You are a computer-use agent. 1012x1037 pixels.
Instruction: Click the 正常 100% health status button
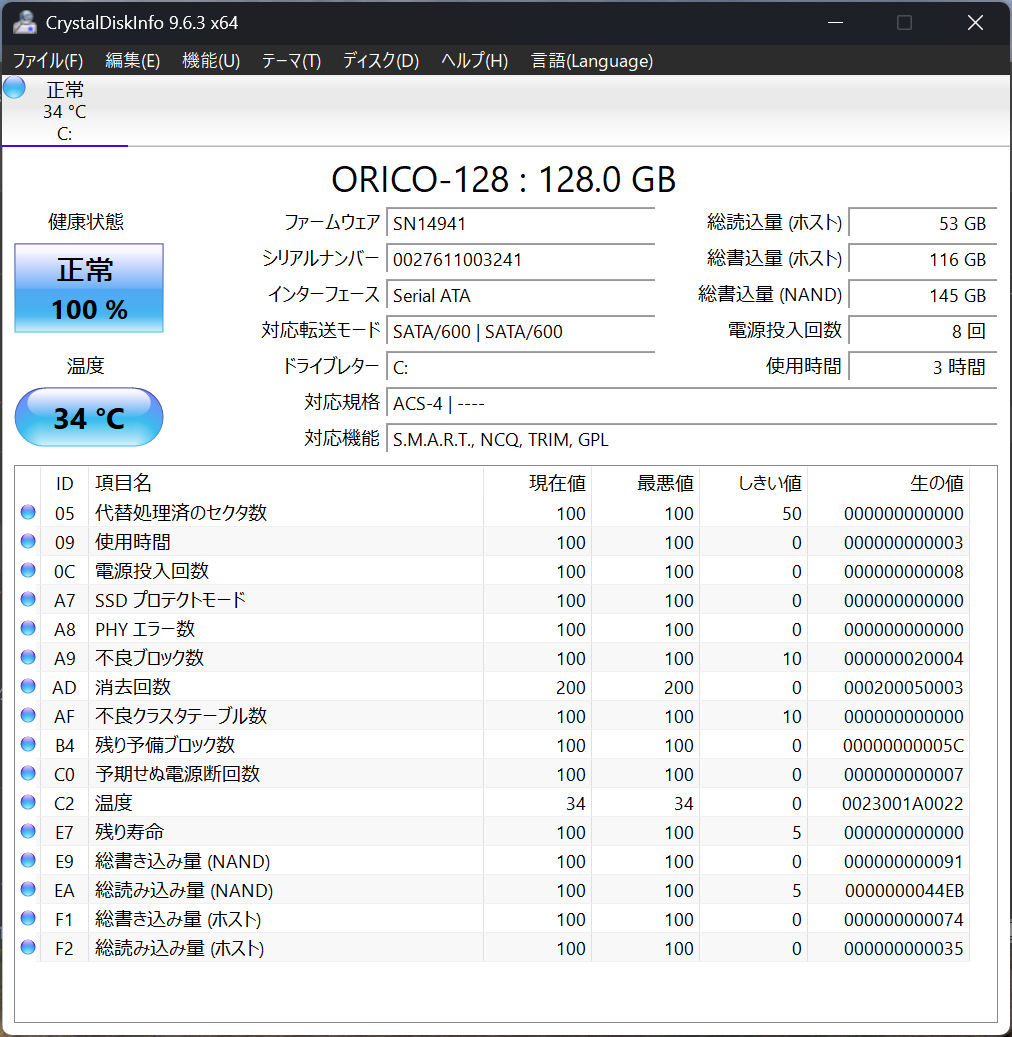[x=88, y=288]
